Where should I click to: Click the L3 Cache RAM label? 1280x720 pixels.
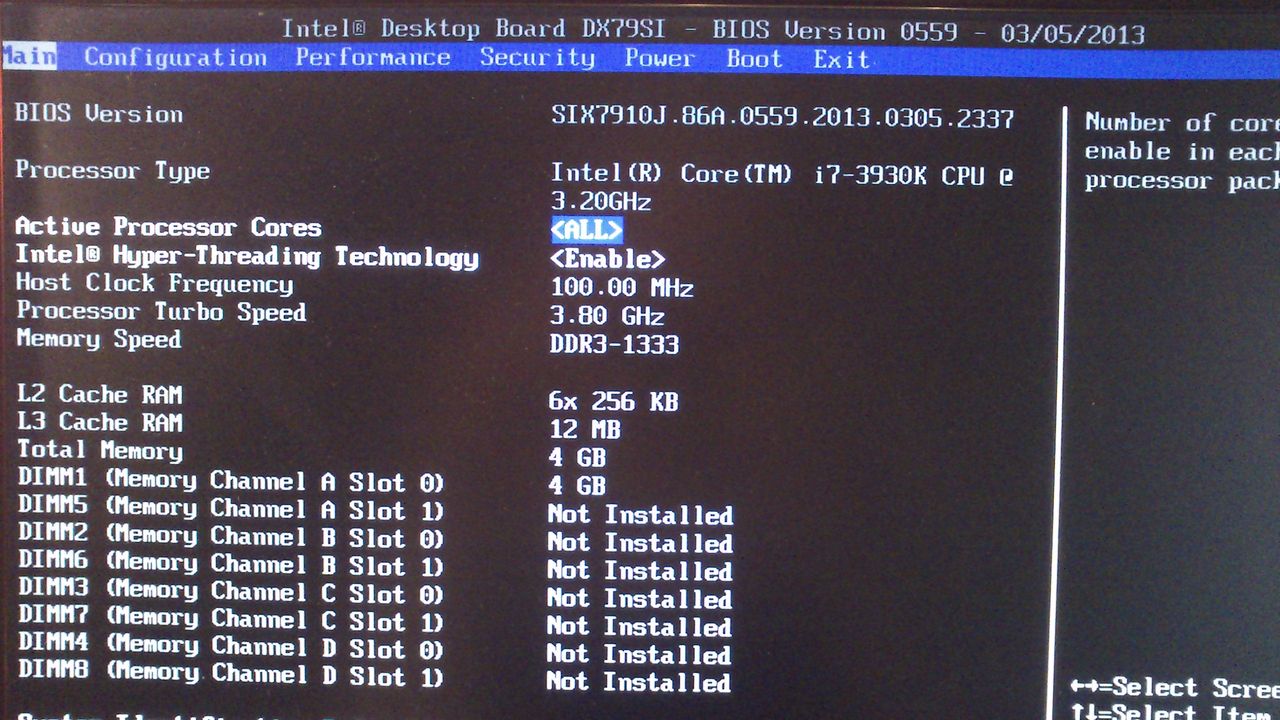pos(100,423)
